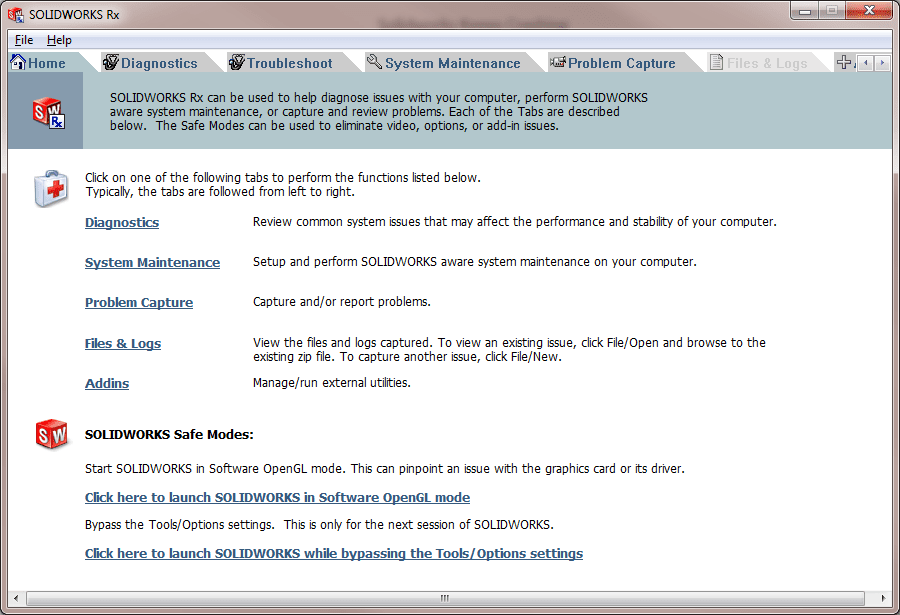Click the red SOLIDWORKS Safe Modes icon
This screenshot has width=900, height=615.
(51, 435)
